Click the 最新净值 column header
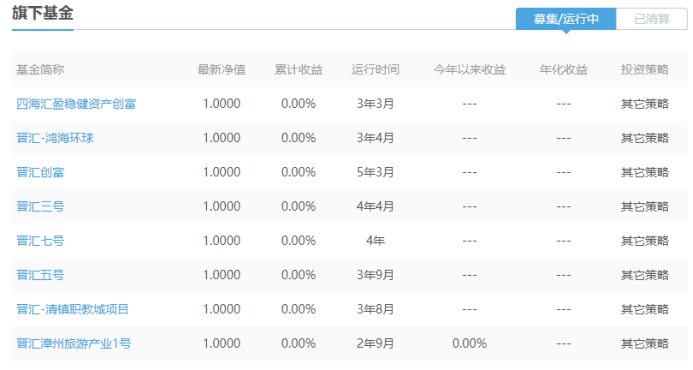This screenshot has height=370, width=693. (221, 69)
